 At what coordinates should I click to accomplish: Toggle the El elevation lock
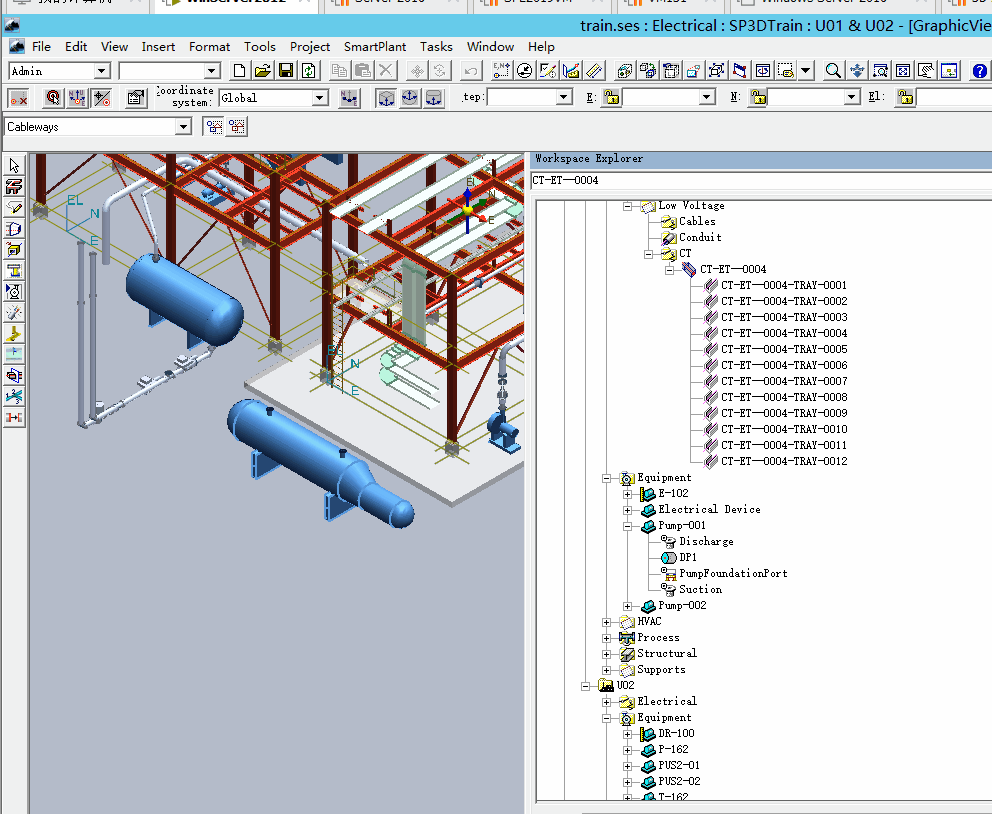905,97
